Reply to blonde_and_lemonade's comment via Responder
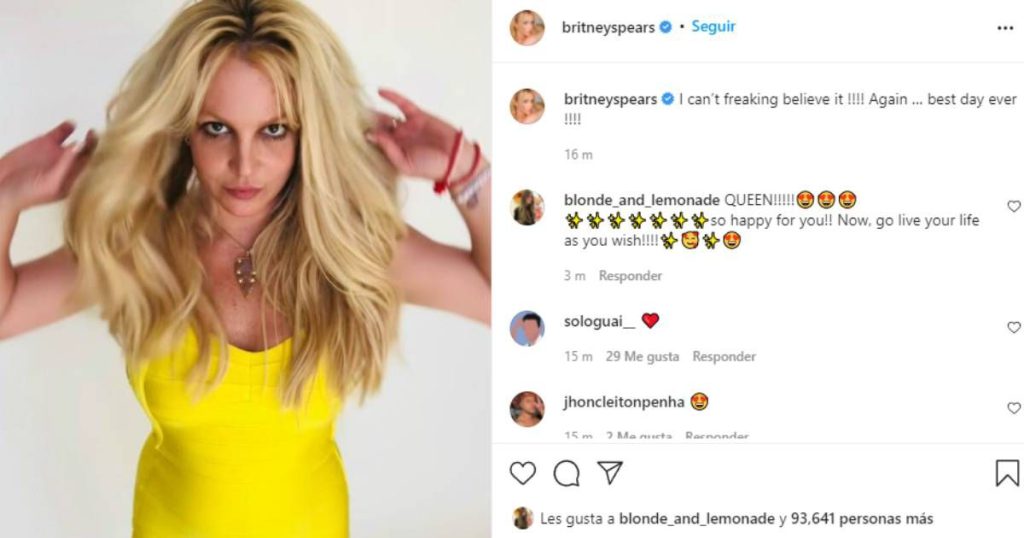Image resolution: width=1024 pixels, height=538 pixels. click(630, 276)
